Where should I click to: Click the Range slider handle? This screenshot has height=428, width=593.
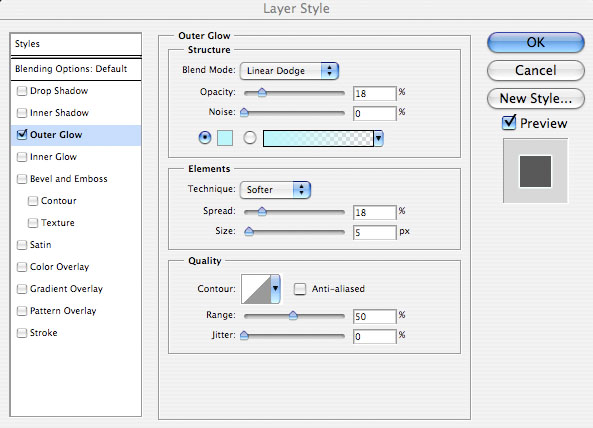tap(293, 315)
